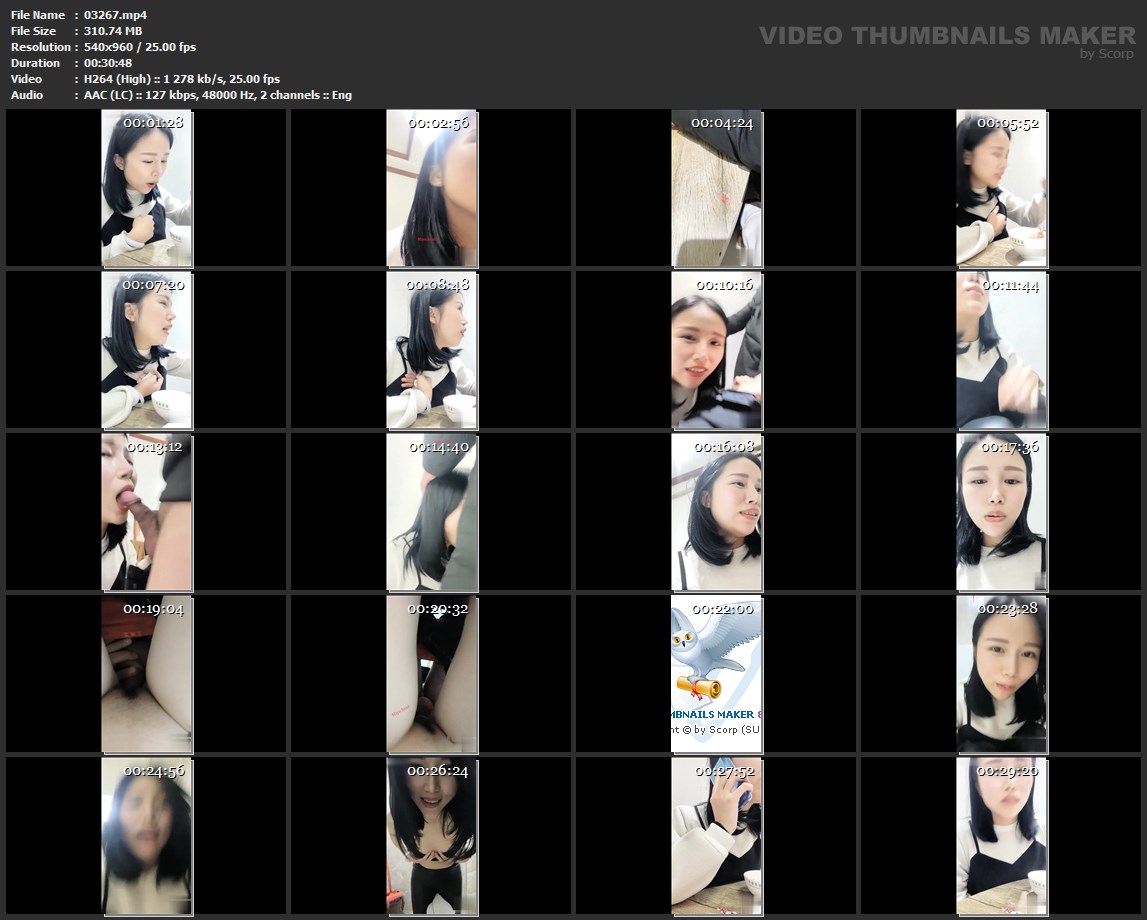Open the 00:17:36 thumbnail
1147x920 pixels.
point(1001,512)
